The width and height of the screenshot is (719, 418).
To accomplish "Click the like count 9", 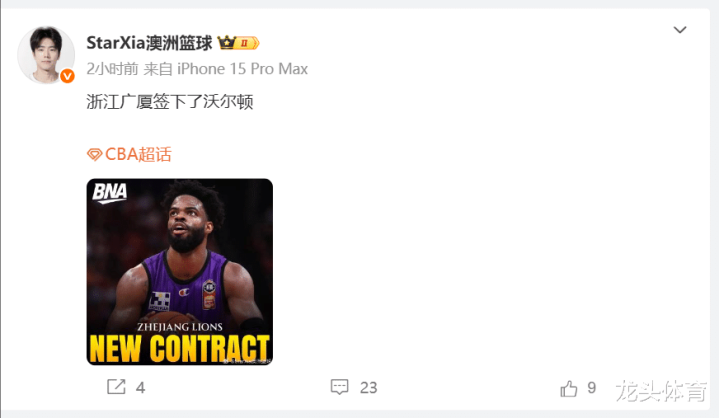I will coord(592,388).
